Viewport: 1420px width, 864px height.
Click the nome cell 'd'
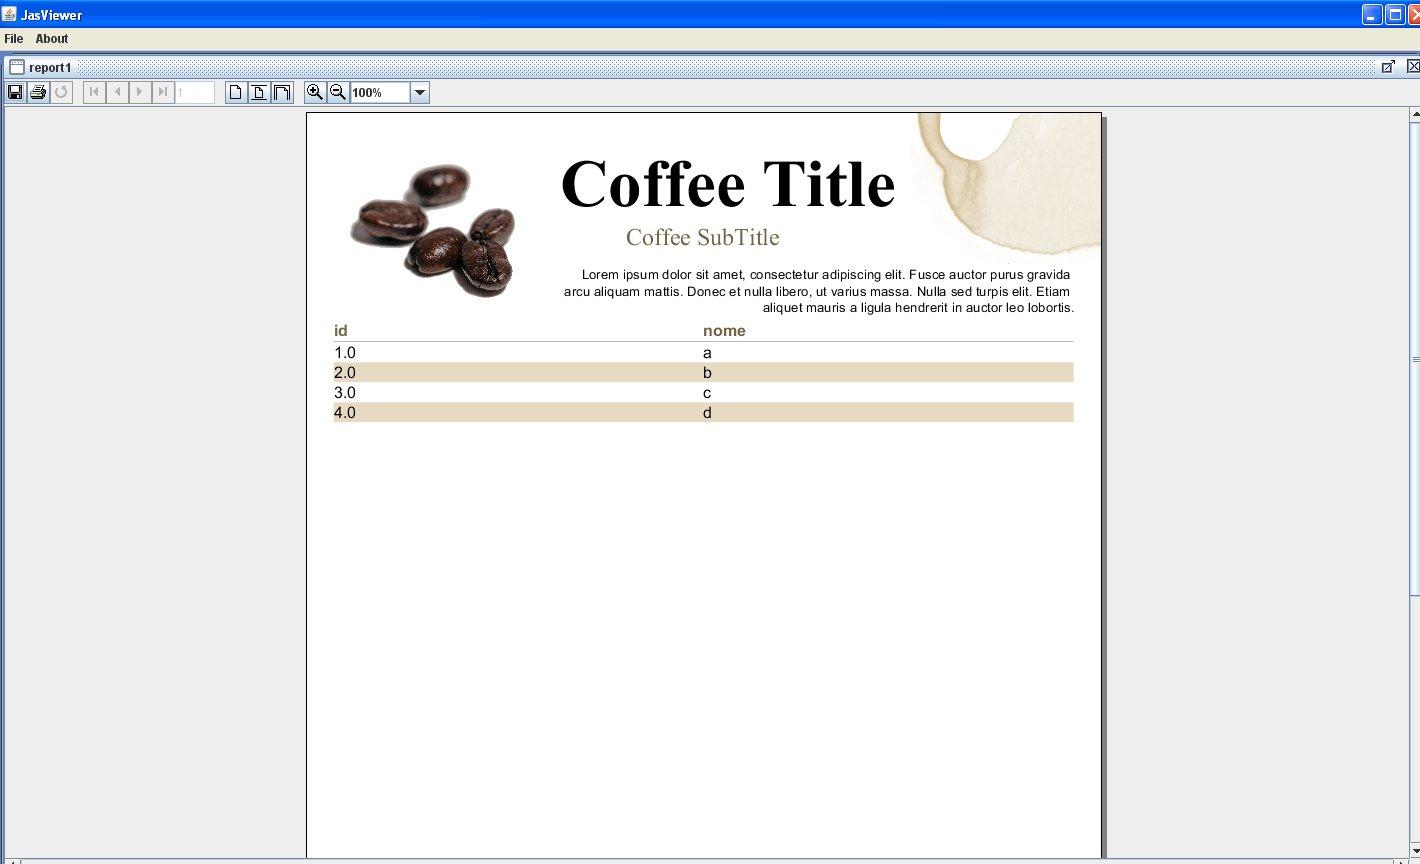click(707, 413)
